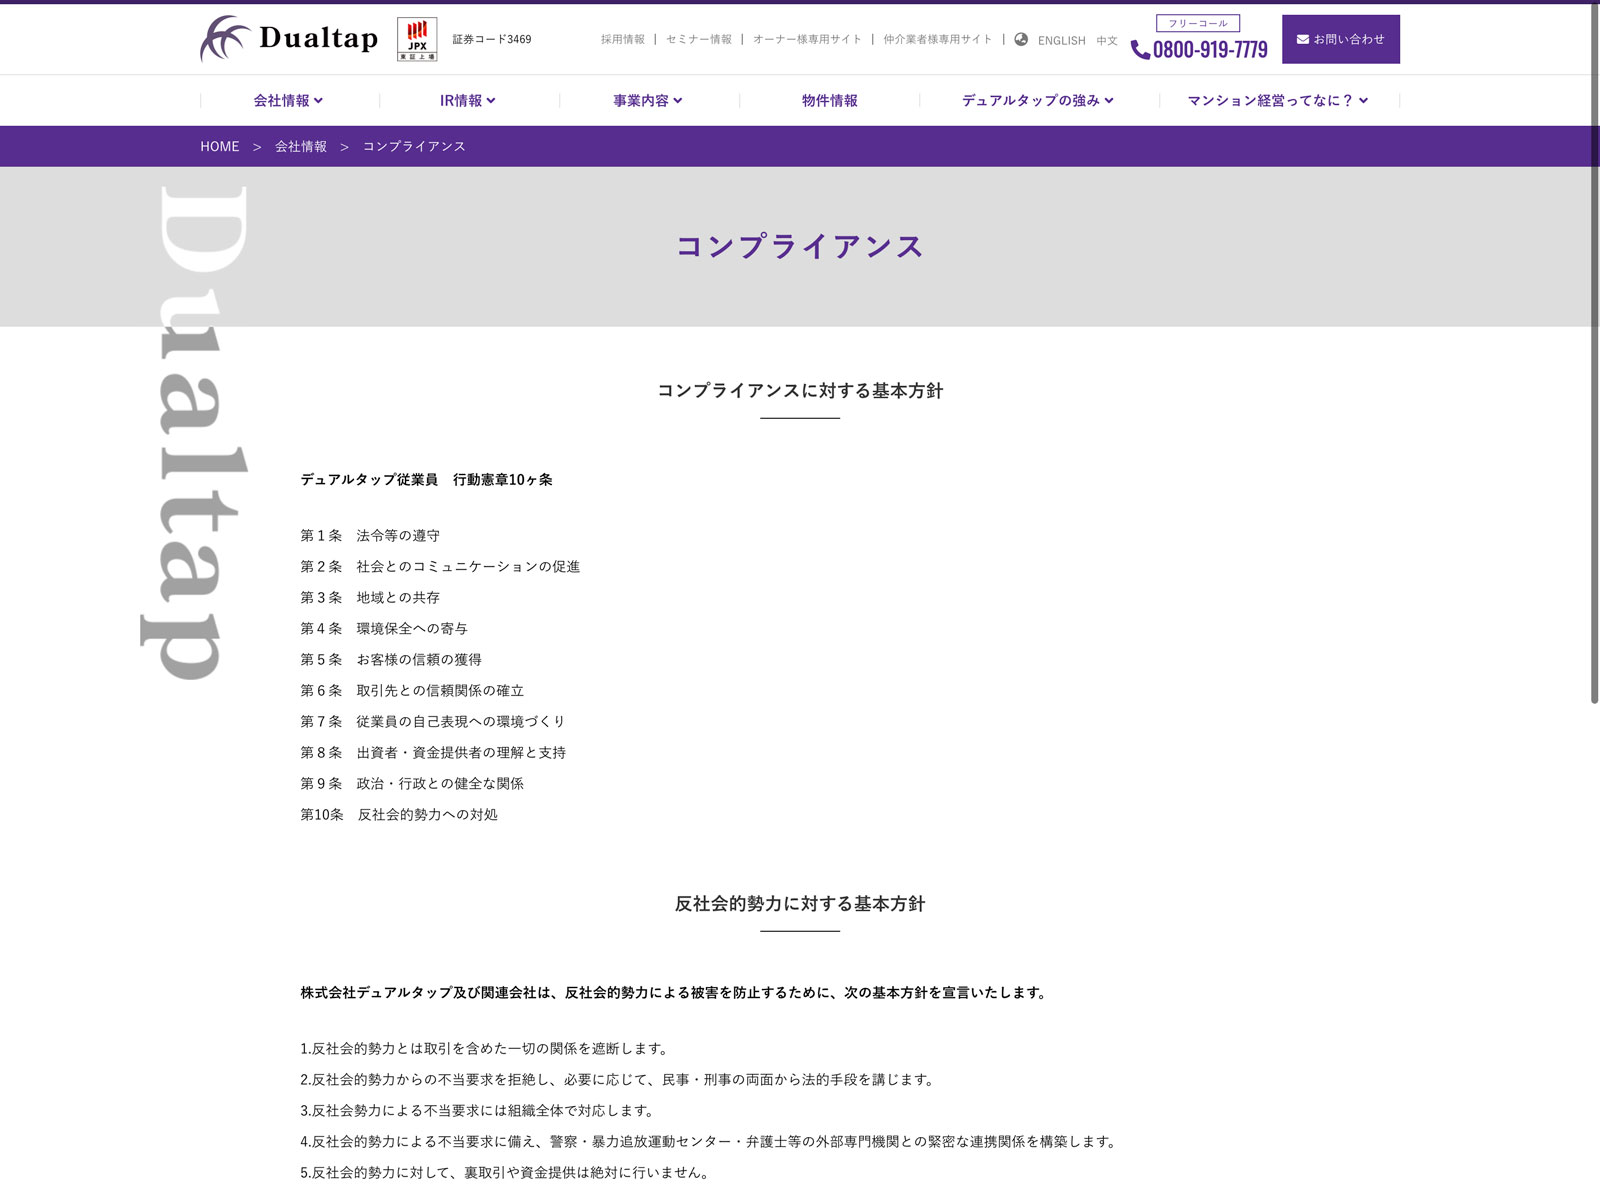
Task: Switch the site language to ENGLISH
Action: [1061, 41]
